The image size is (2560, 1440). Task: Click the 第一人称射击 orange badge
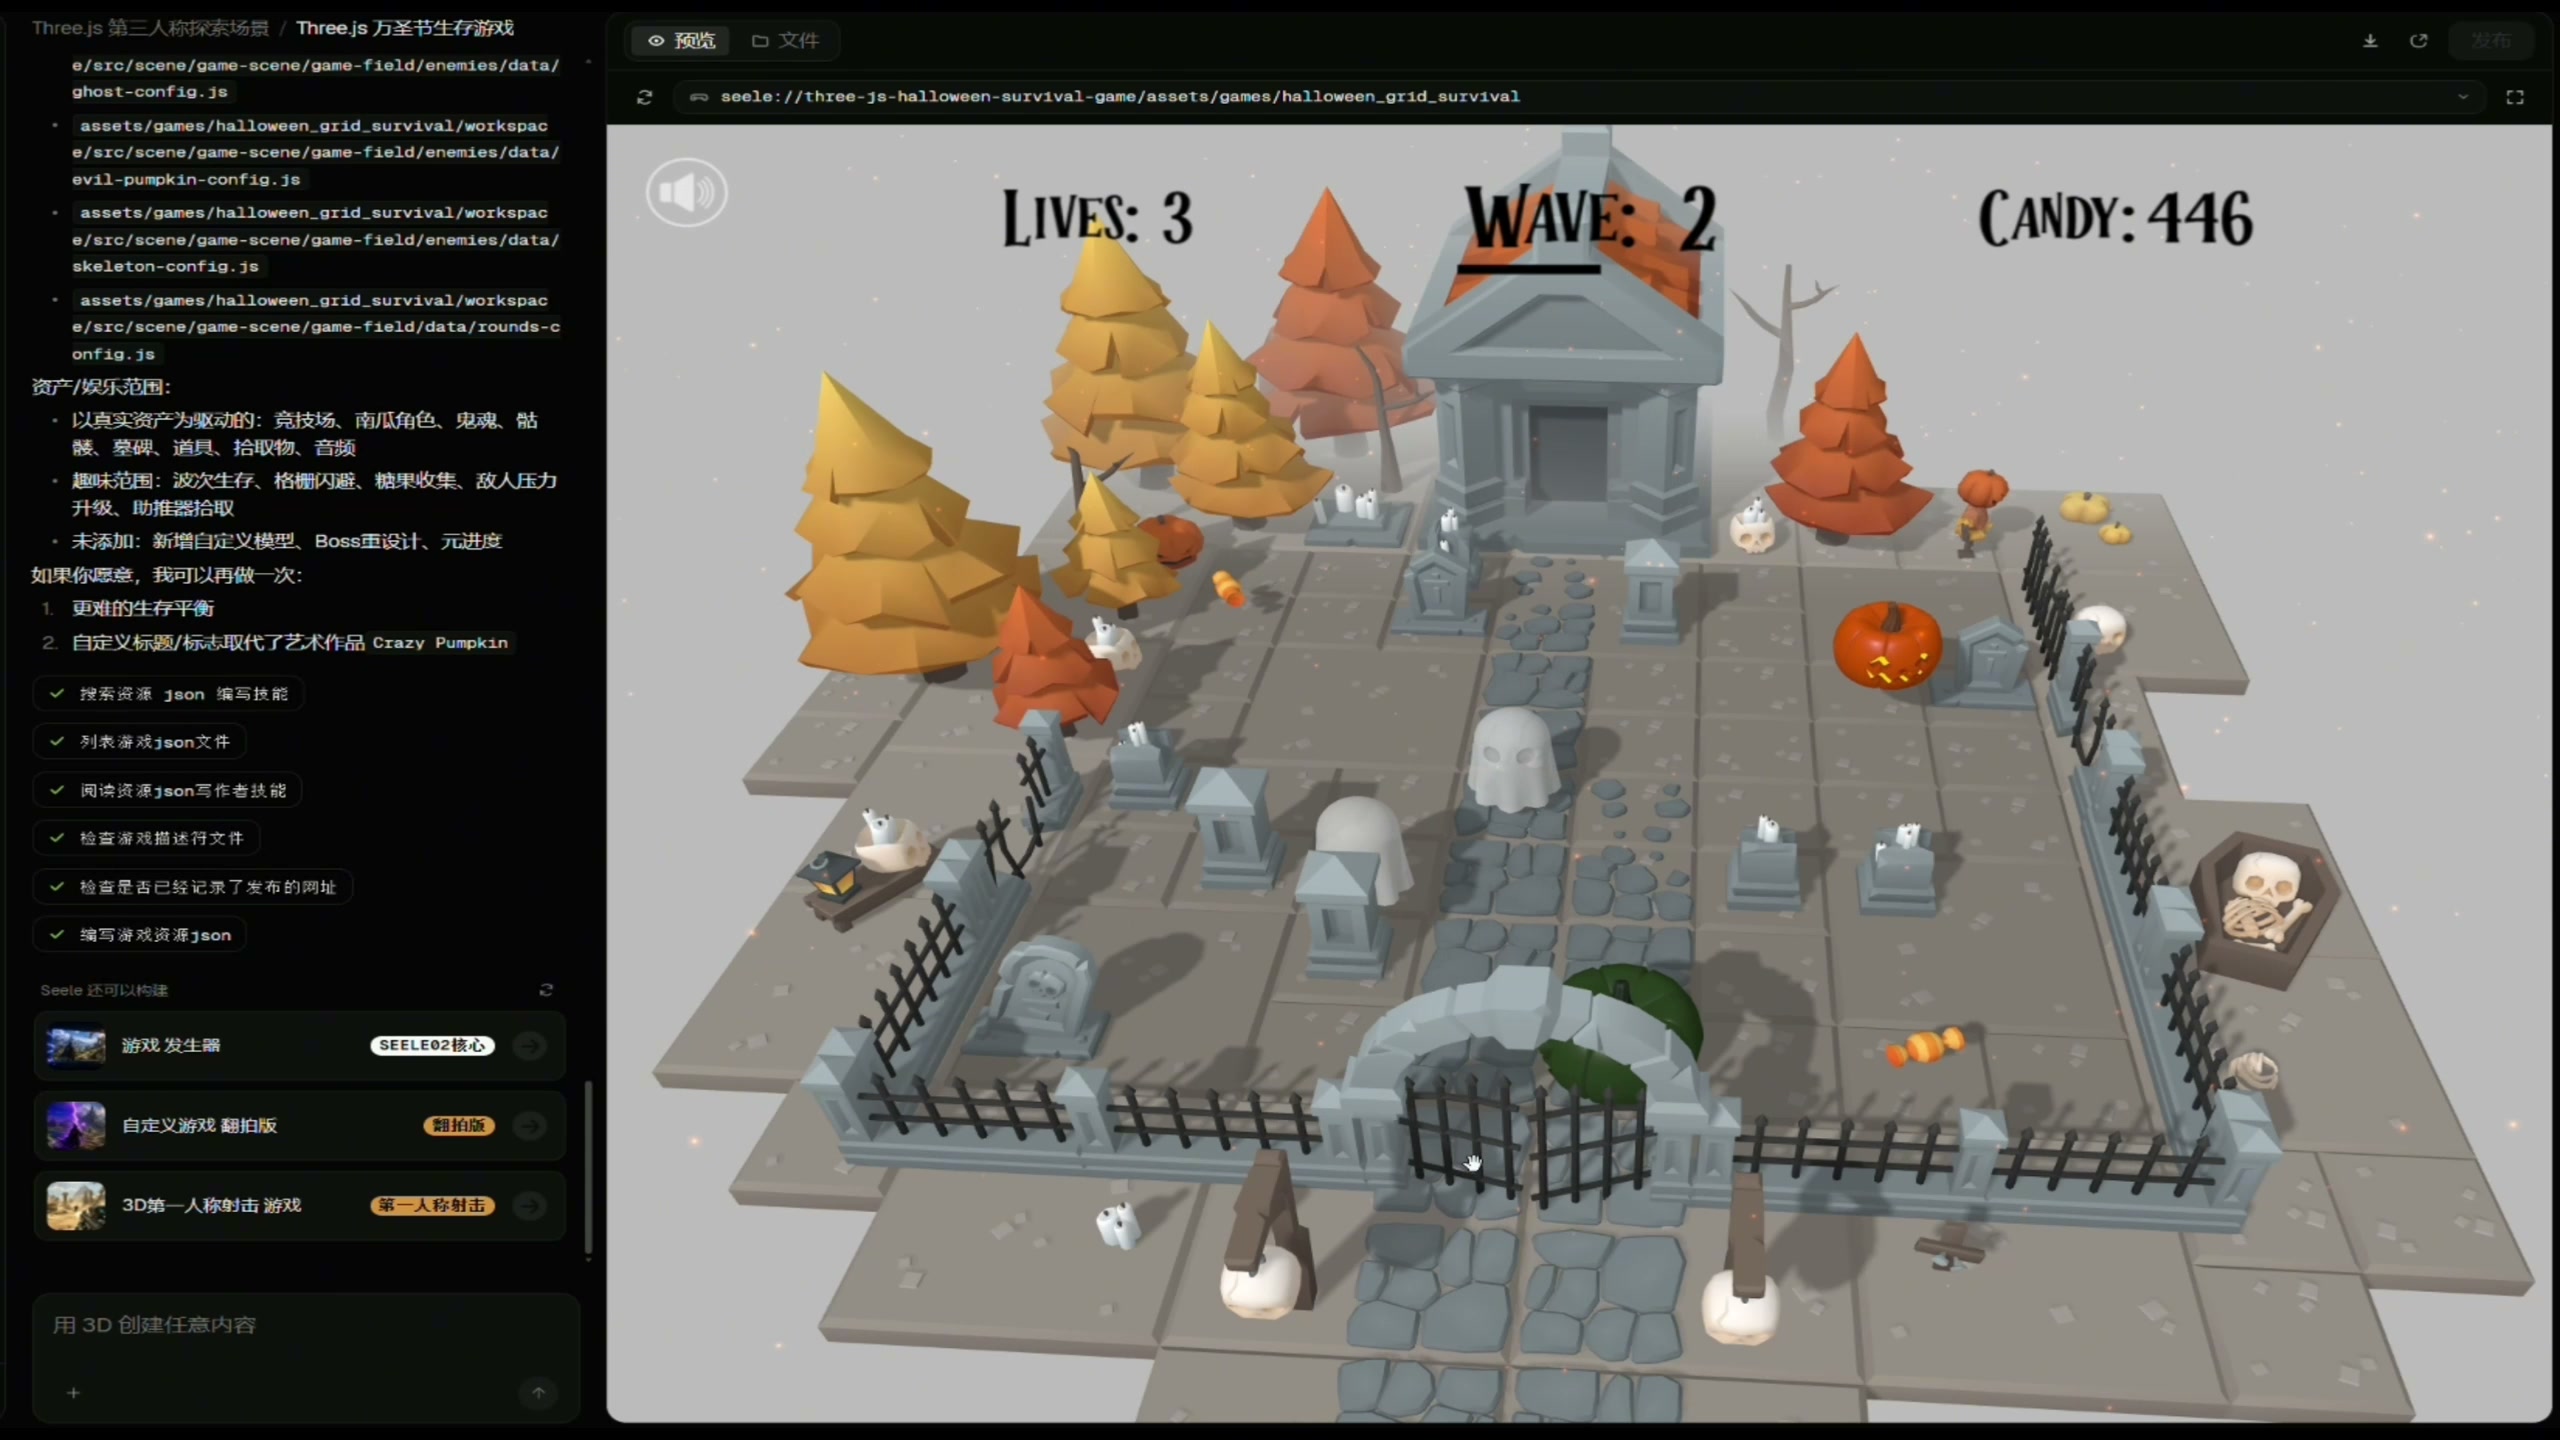click(x=432, y=1205)
